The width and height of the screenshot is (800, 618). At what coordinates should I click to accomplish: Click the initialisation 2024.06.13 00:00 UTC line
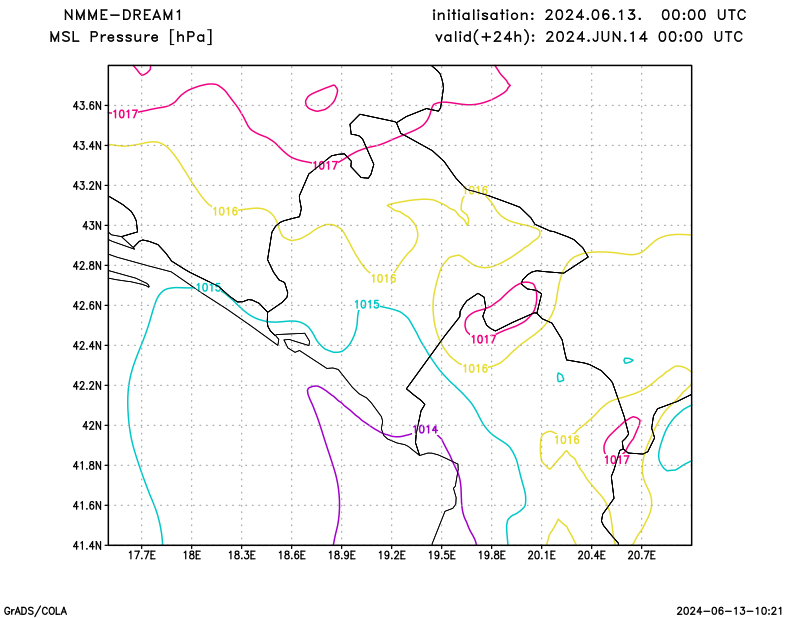pos(589,15)
